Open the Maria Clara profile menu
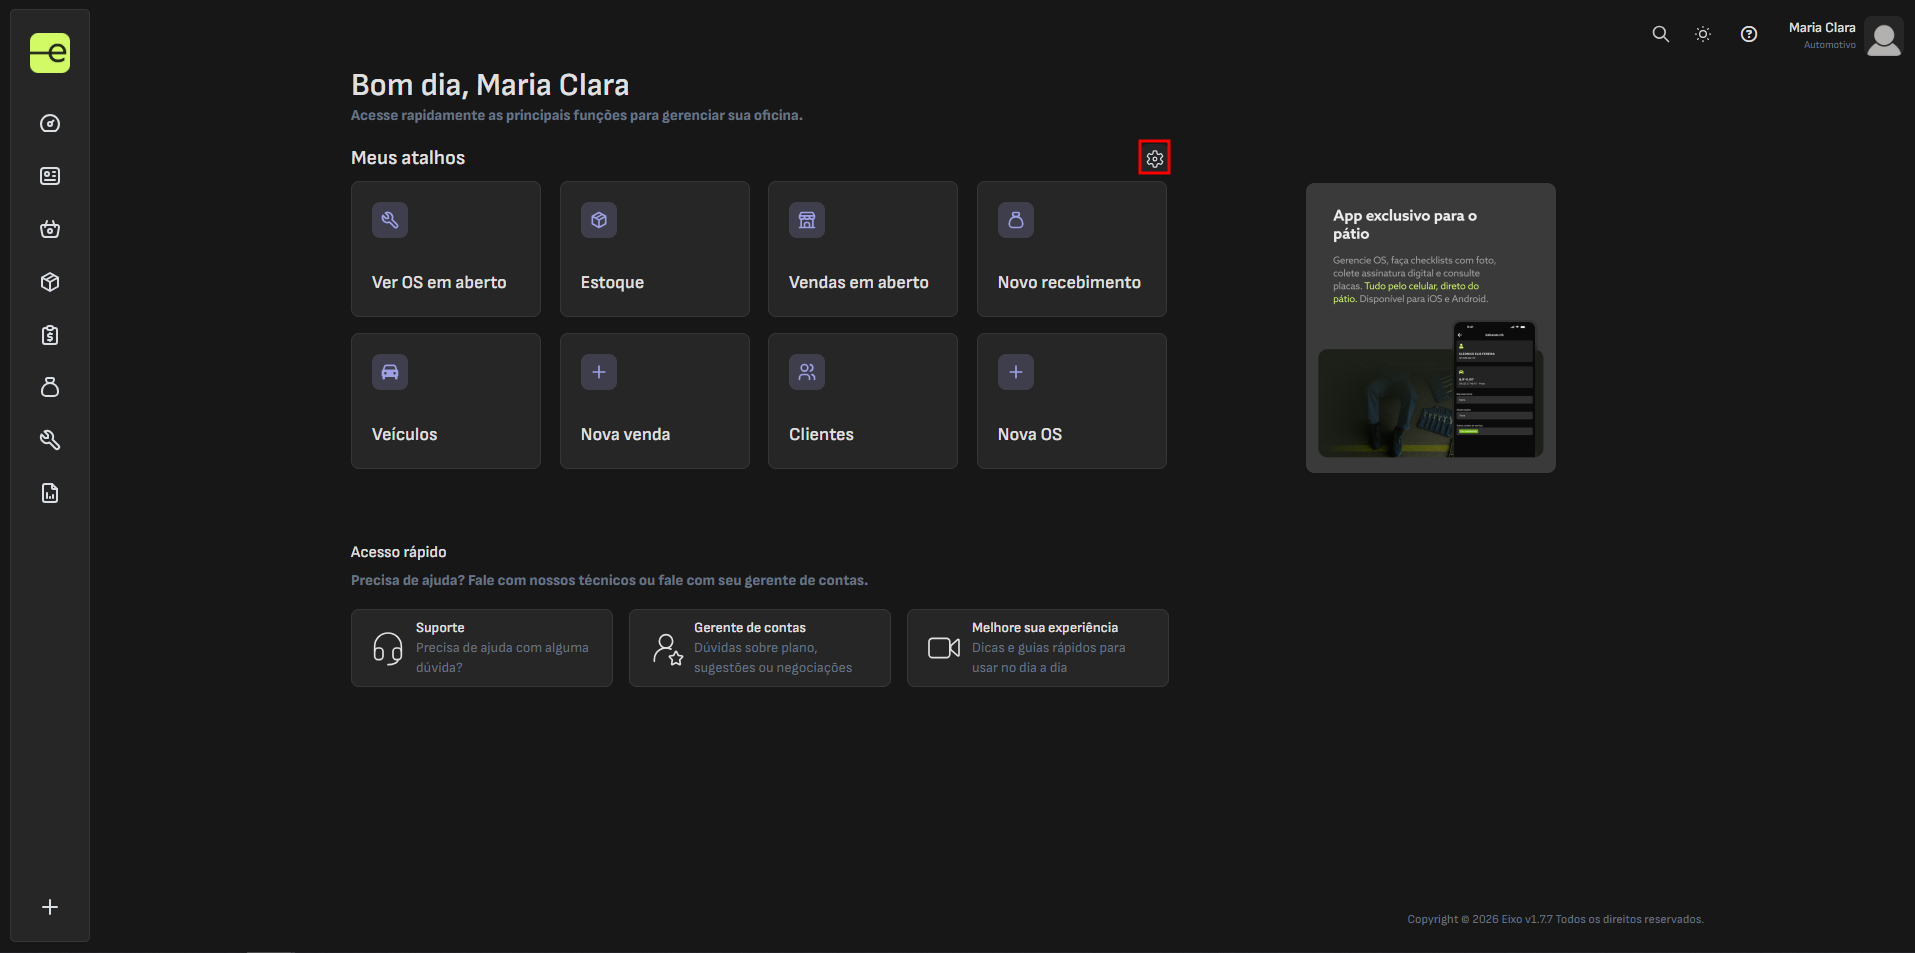This screenshot has width=1915, height=953. tap(1844, 36)
